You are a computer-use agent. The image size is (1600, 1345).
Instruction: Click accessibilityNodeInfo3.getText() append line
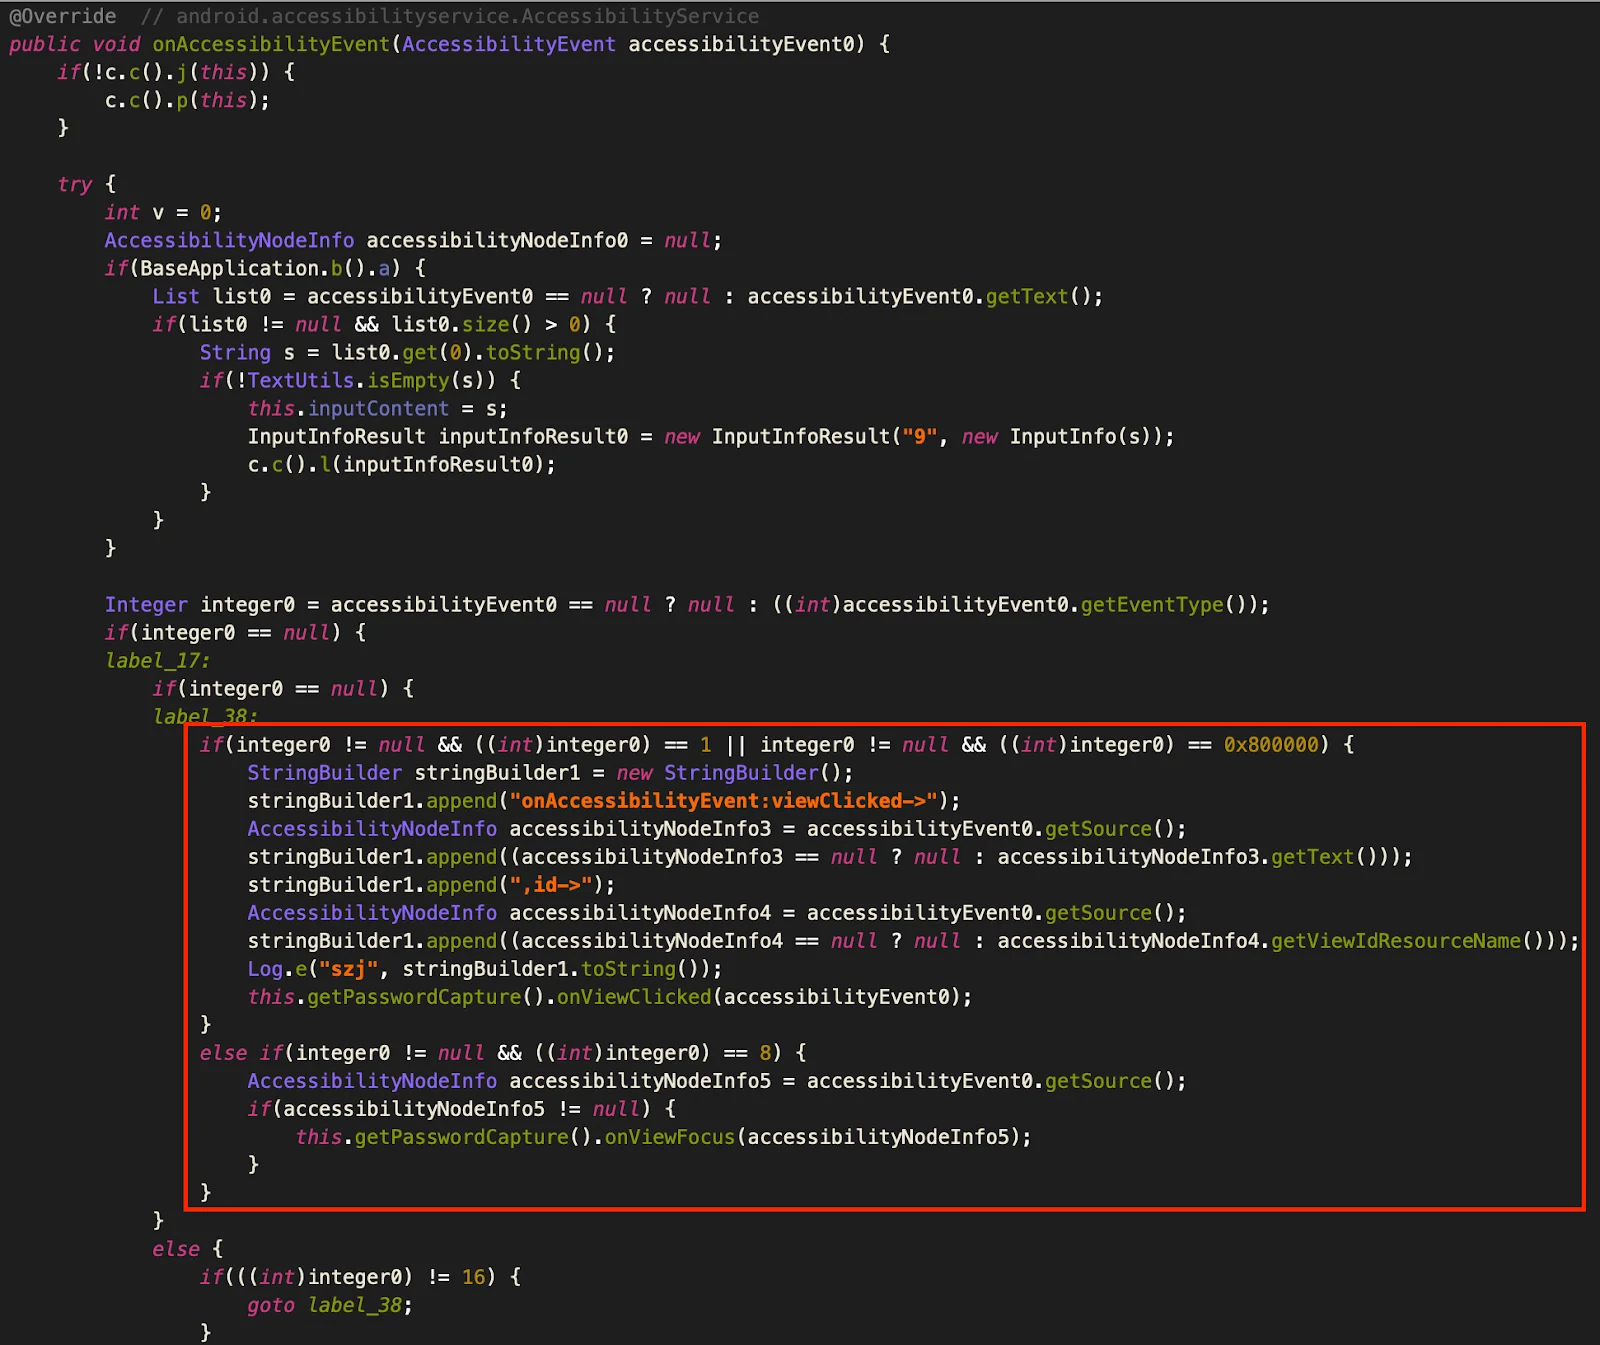(x=830, y=856)
